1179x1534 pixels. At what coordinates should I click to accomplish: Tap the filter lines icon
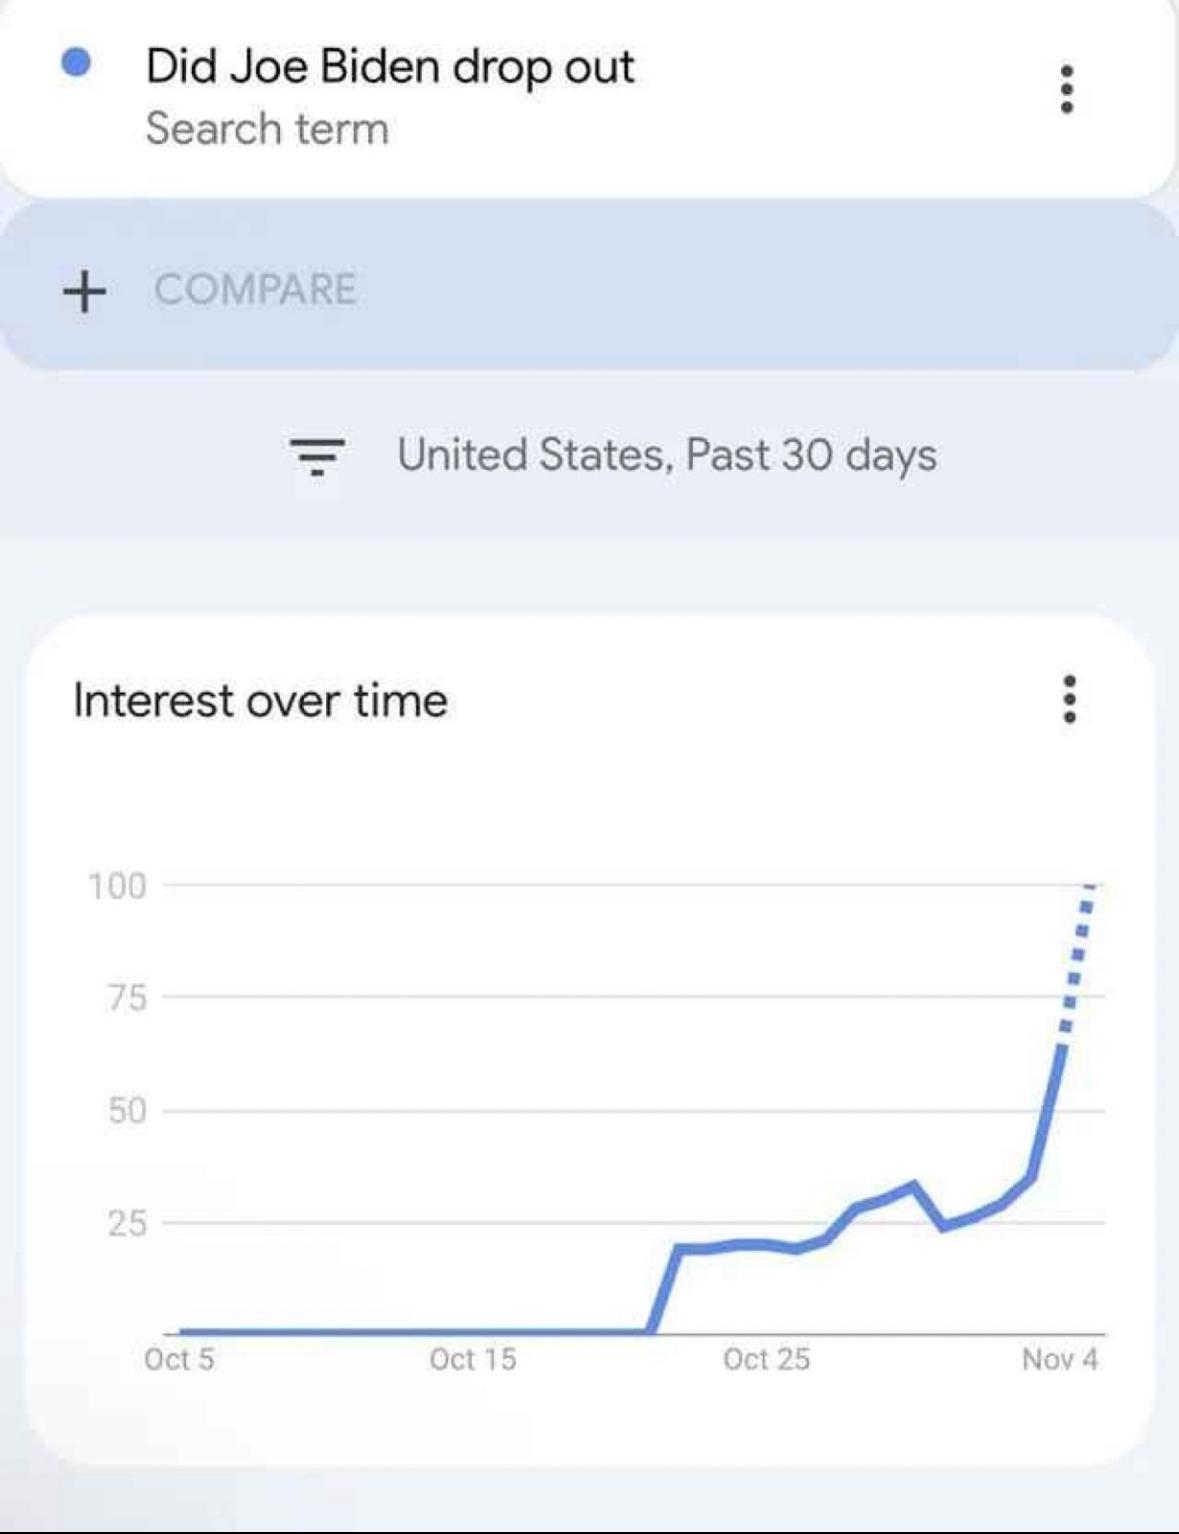tap(317, 456)
